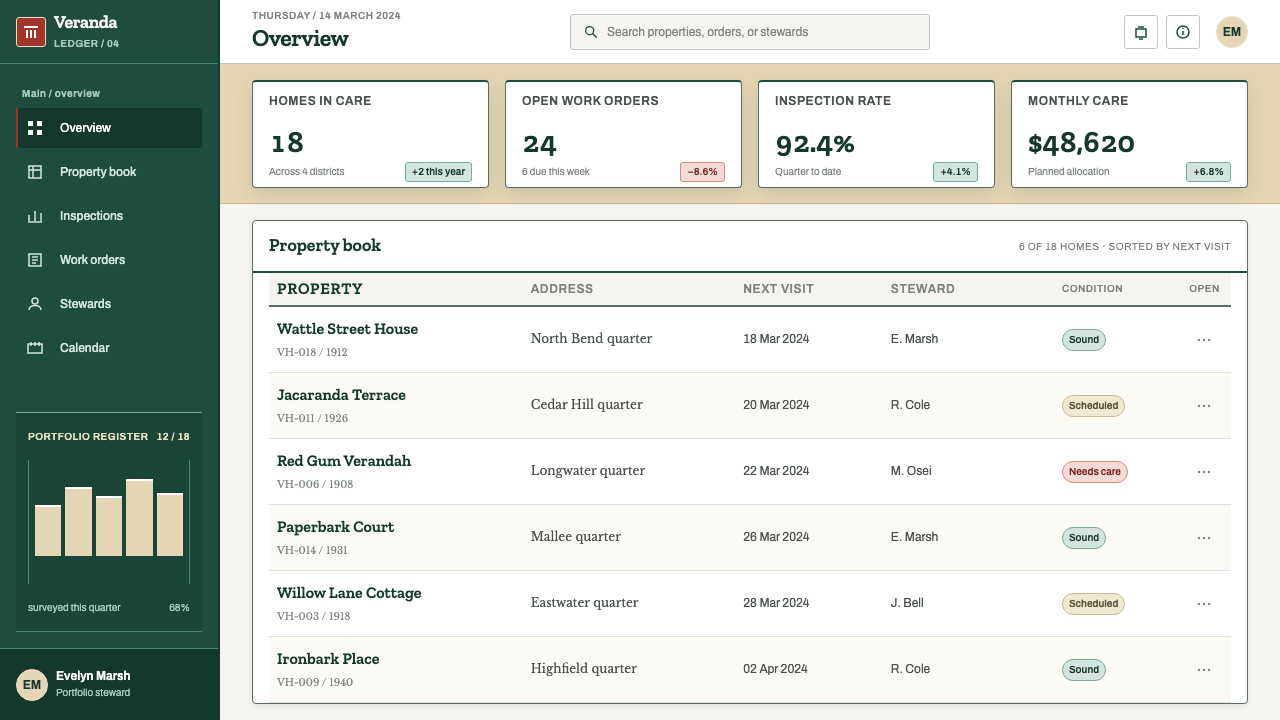Click the +2 this year badge

click(438, 172)
